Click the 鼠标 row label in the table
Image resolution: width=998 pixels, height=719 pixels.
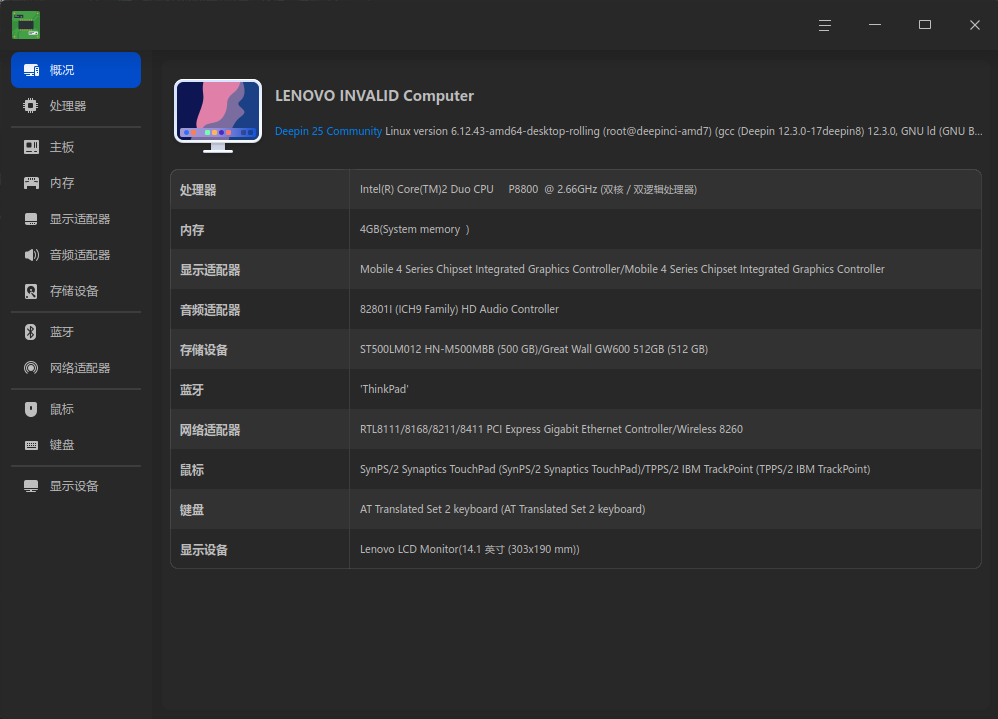pyautogui.click(x=192, y=470)
